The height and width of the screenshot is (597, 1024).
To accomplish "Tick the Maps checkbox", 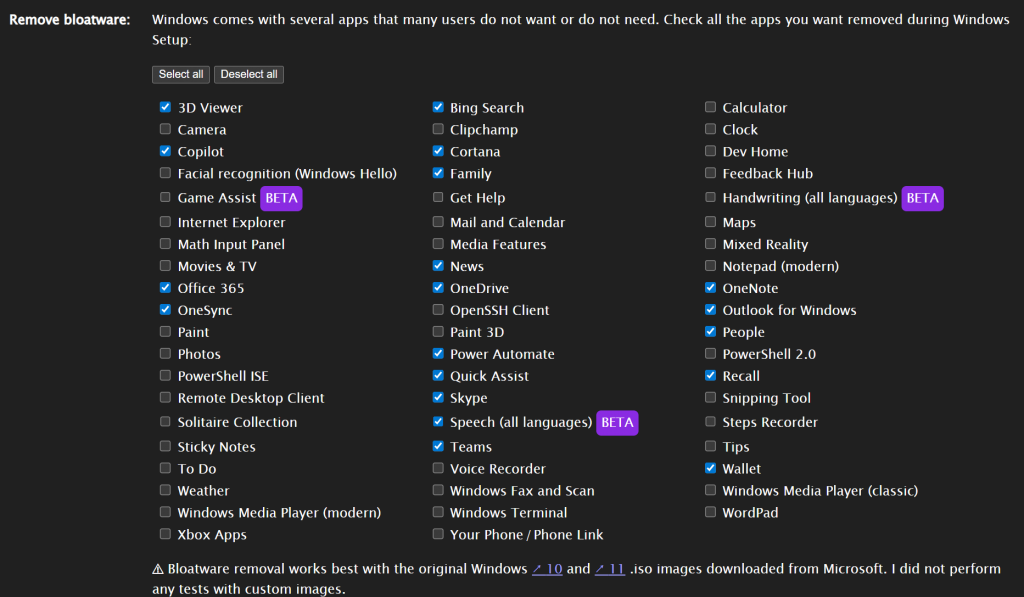I will tap(711, 222).
